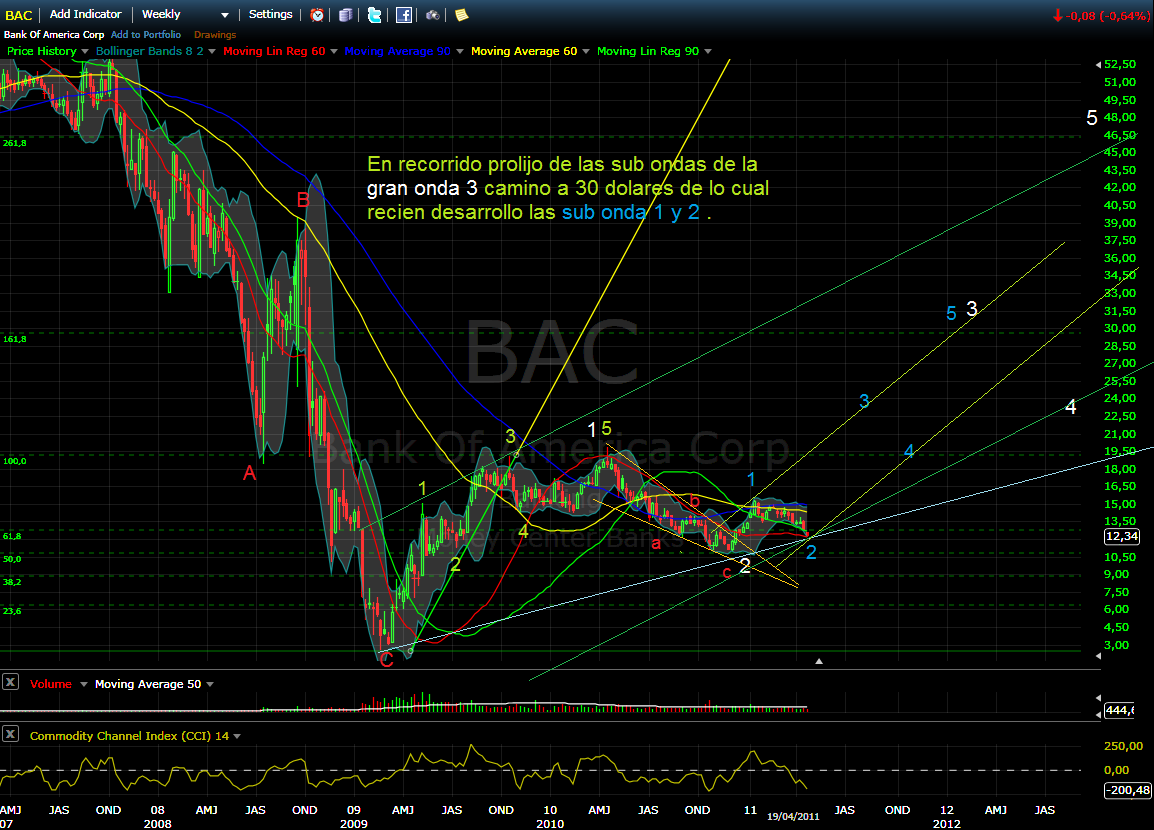The width and height of the screenshot is (1154, 830).
Task: Share chart via the Twitter icon
Action: [375, 15]
